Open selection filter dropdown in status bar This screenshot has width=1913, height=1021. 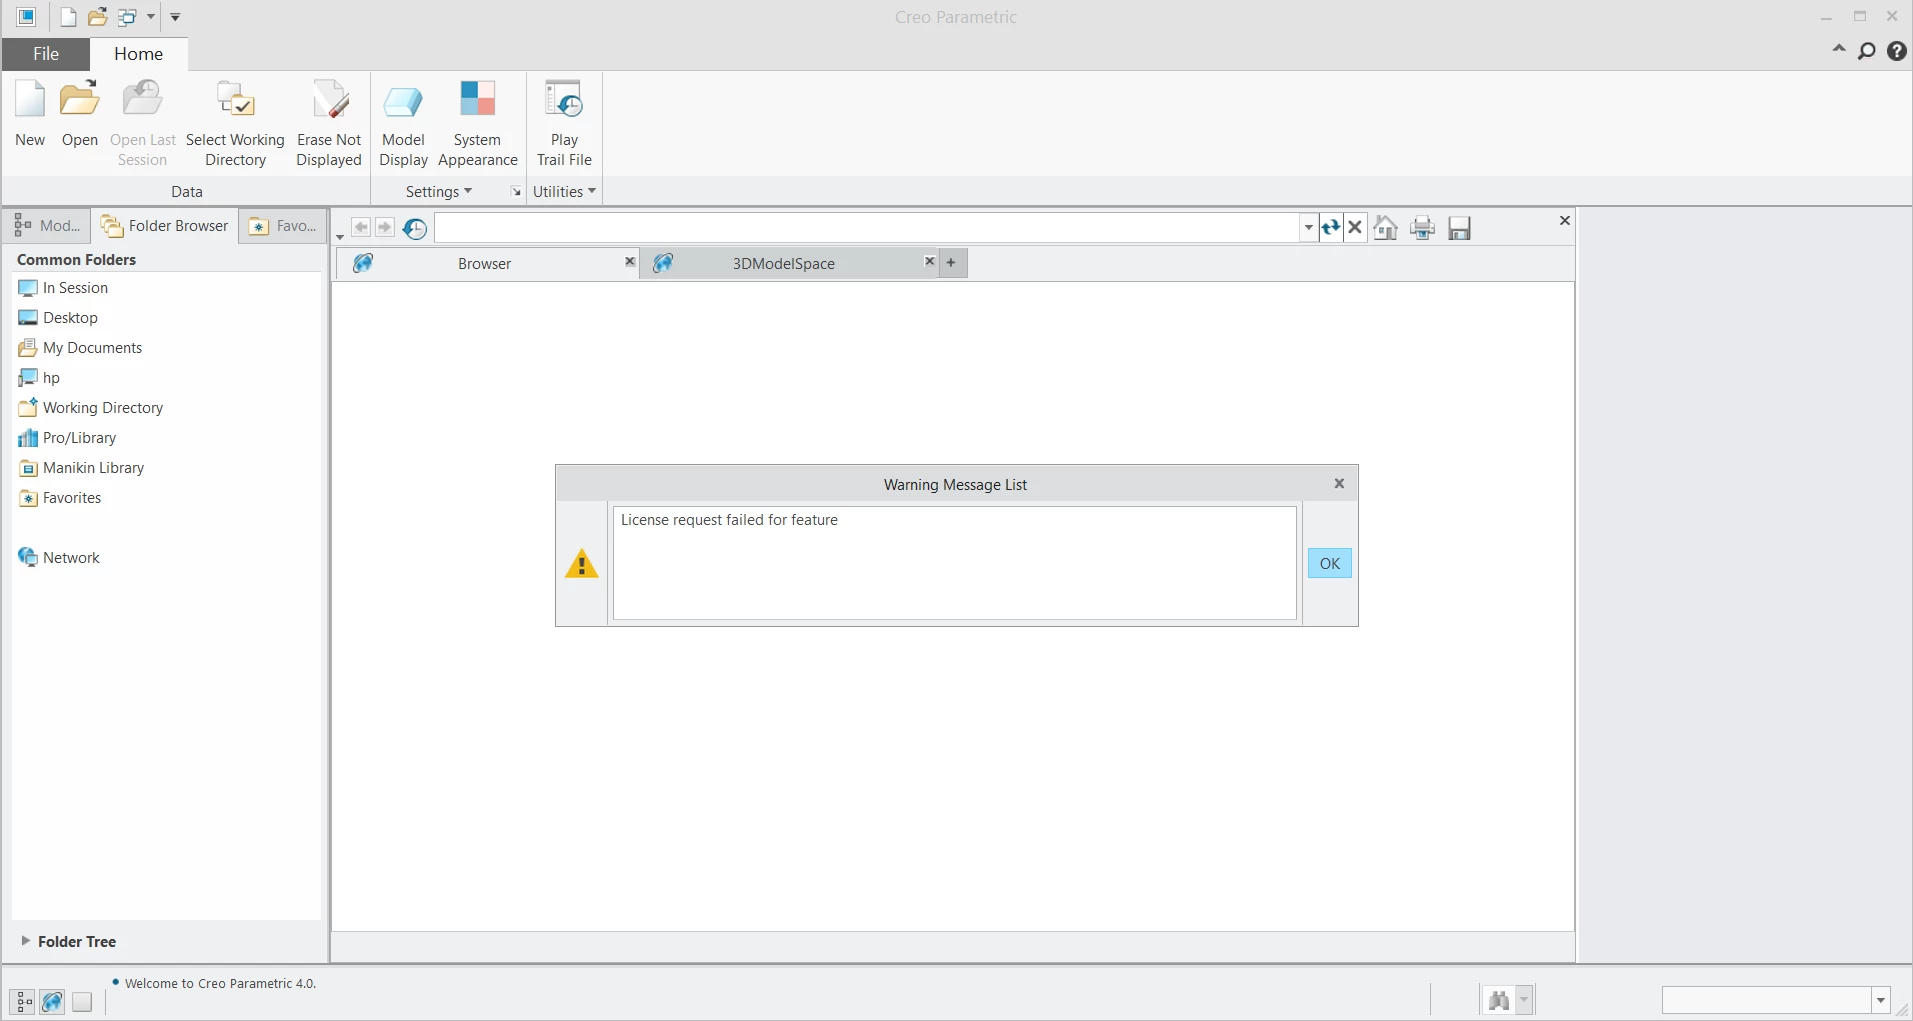tap(1880, 1000)
